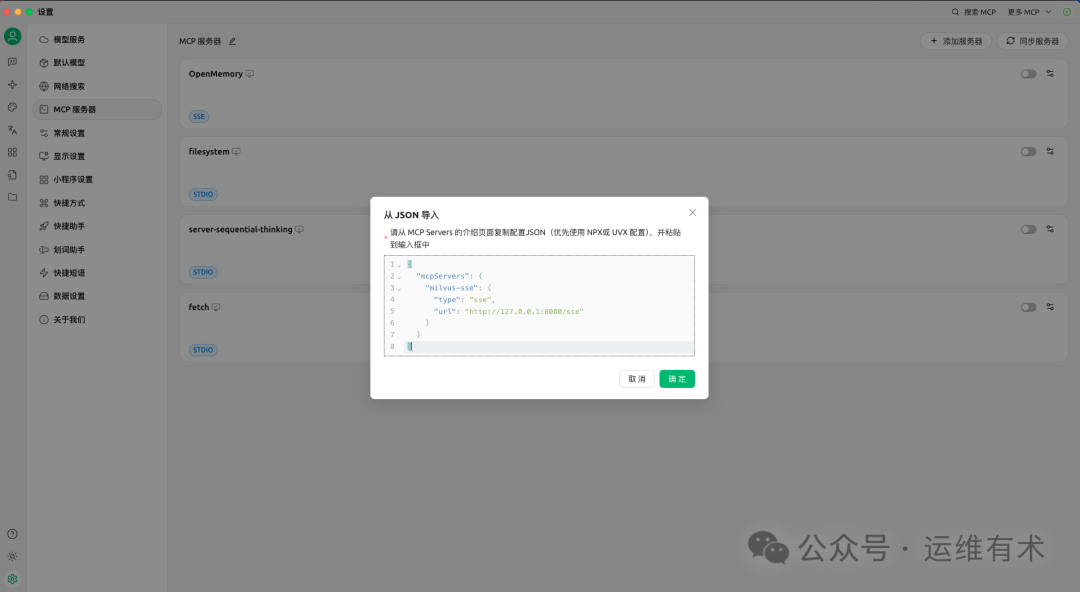The image size is (1080, 592).
Task: Close the 从 JSON 导入 dialog
Action: (x=693, y=213)
